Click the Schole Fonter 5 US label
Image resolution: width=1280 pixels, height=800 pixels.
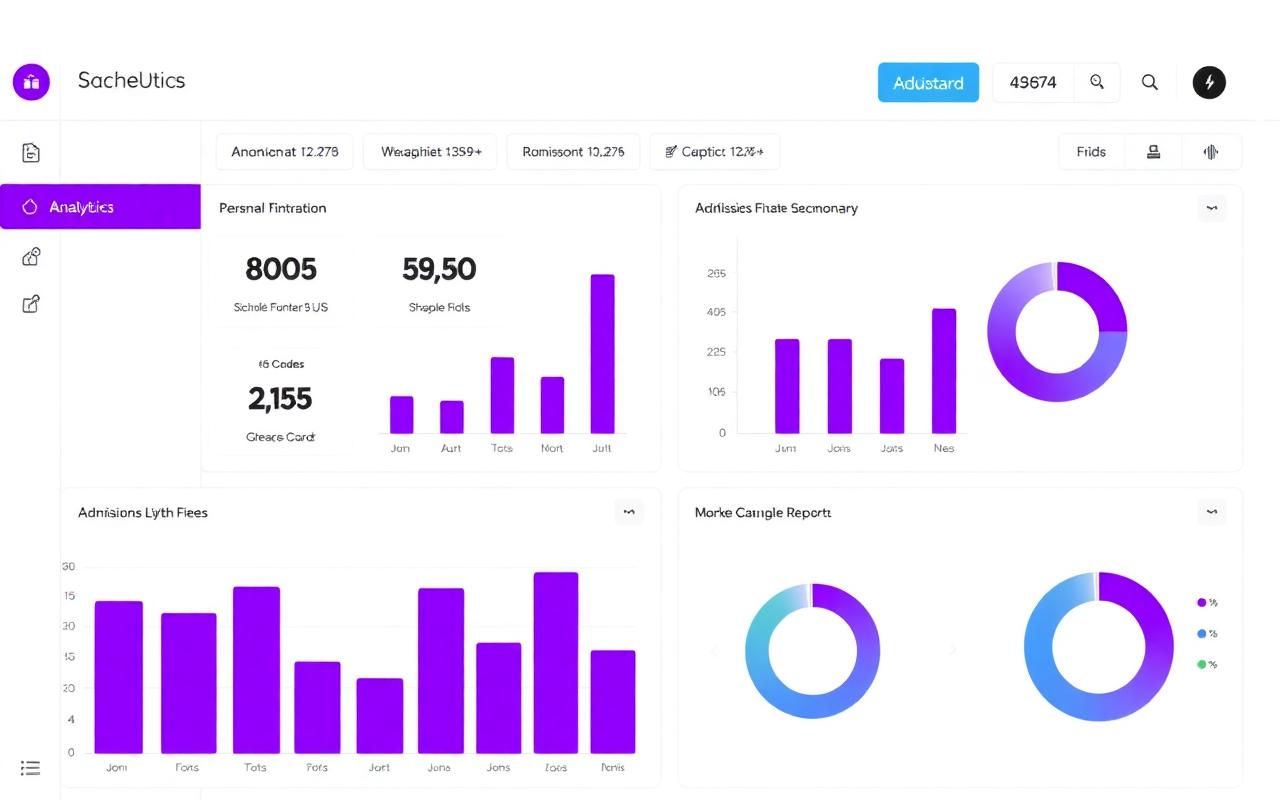point(280,308)
